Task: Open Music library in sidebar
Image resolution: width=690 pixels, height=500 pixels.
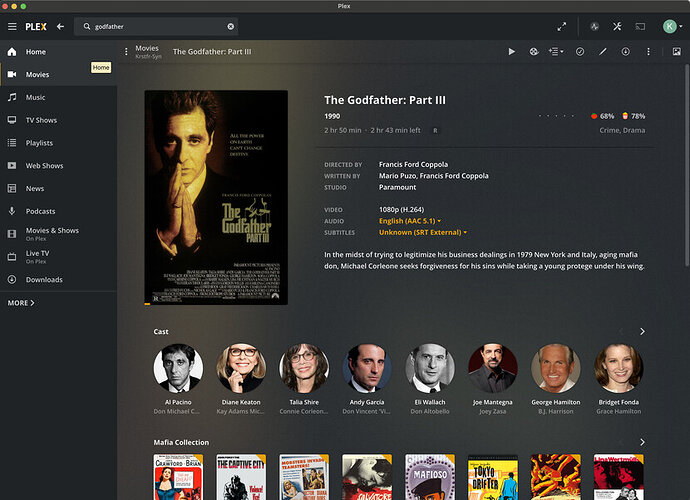Action: pos(59,97)
